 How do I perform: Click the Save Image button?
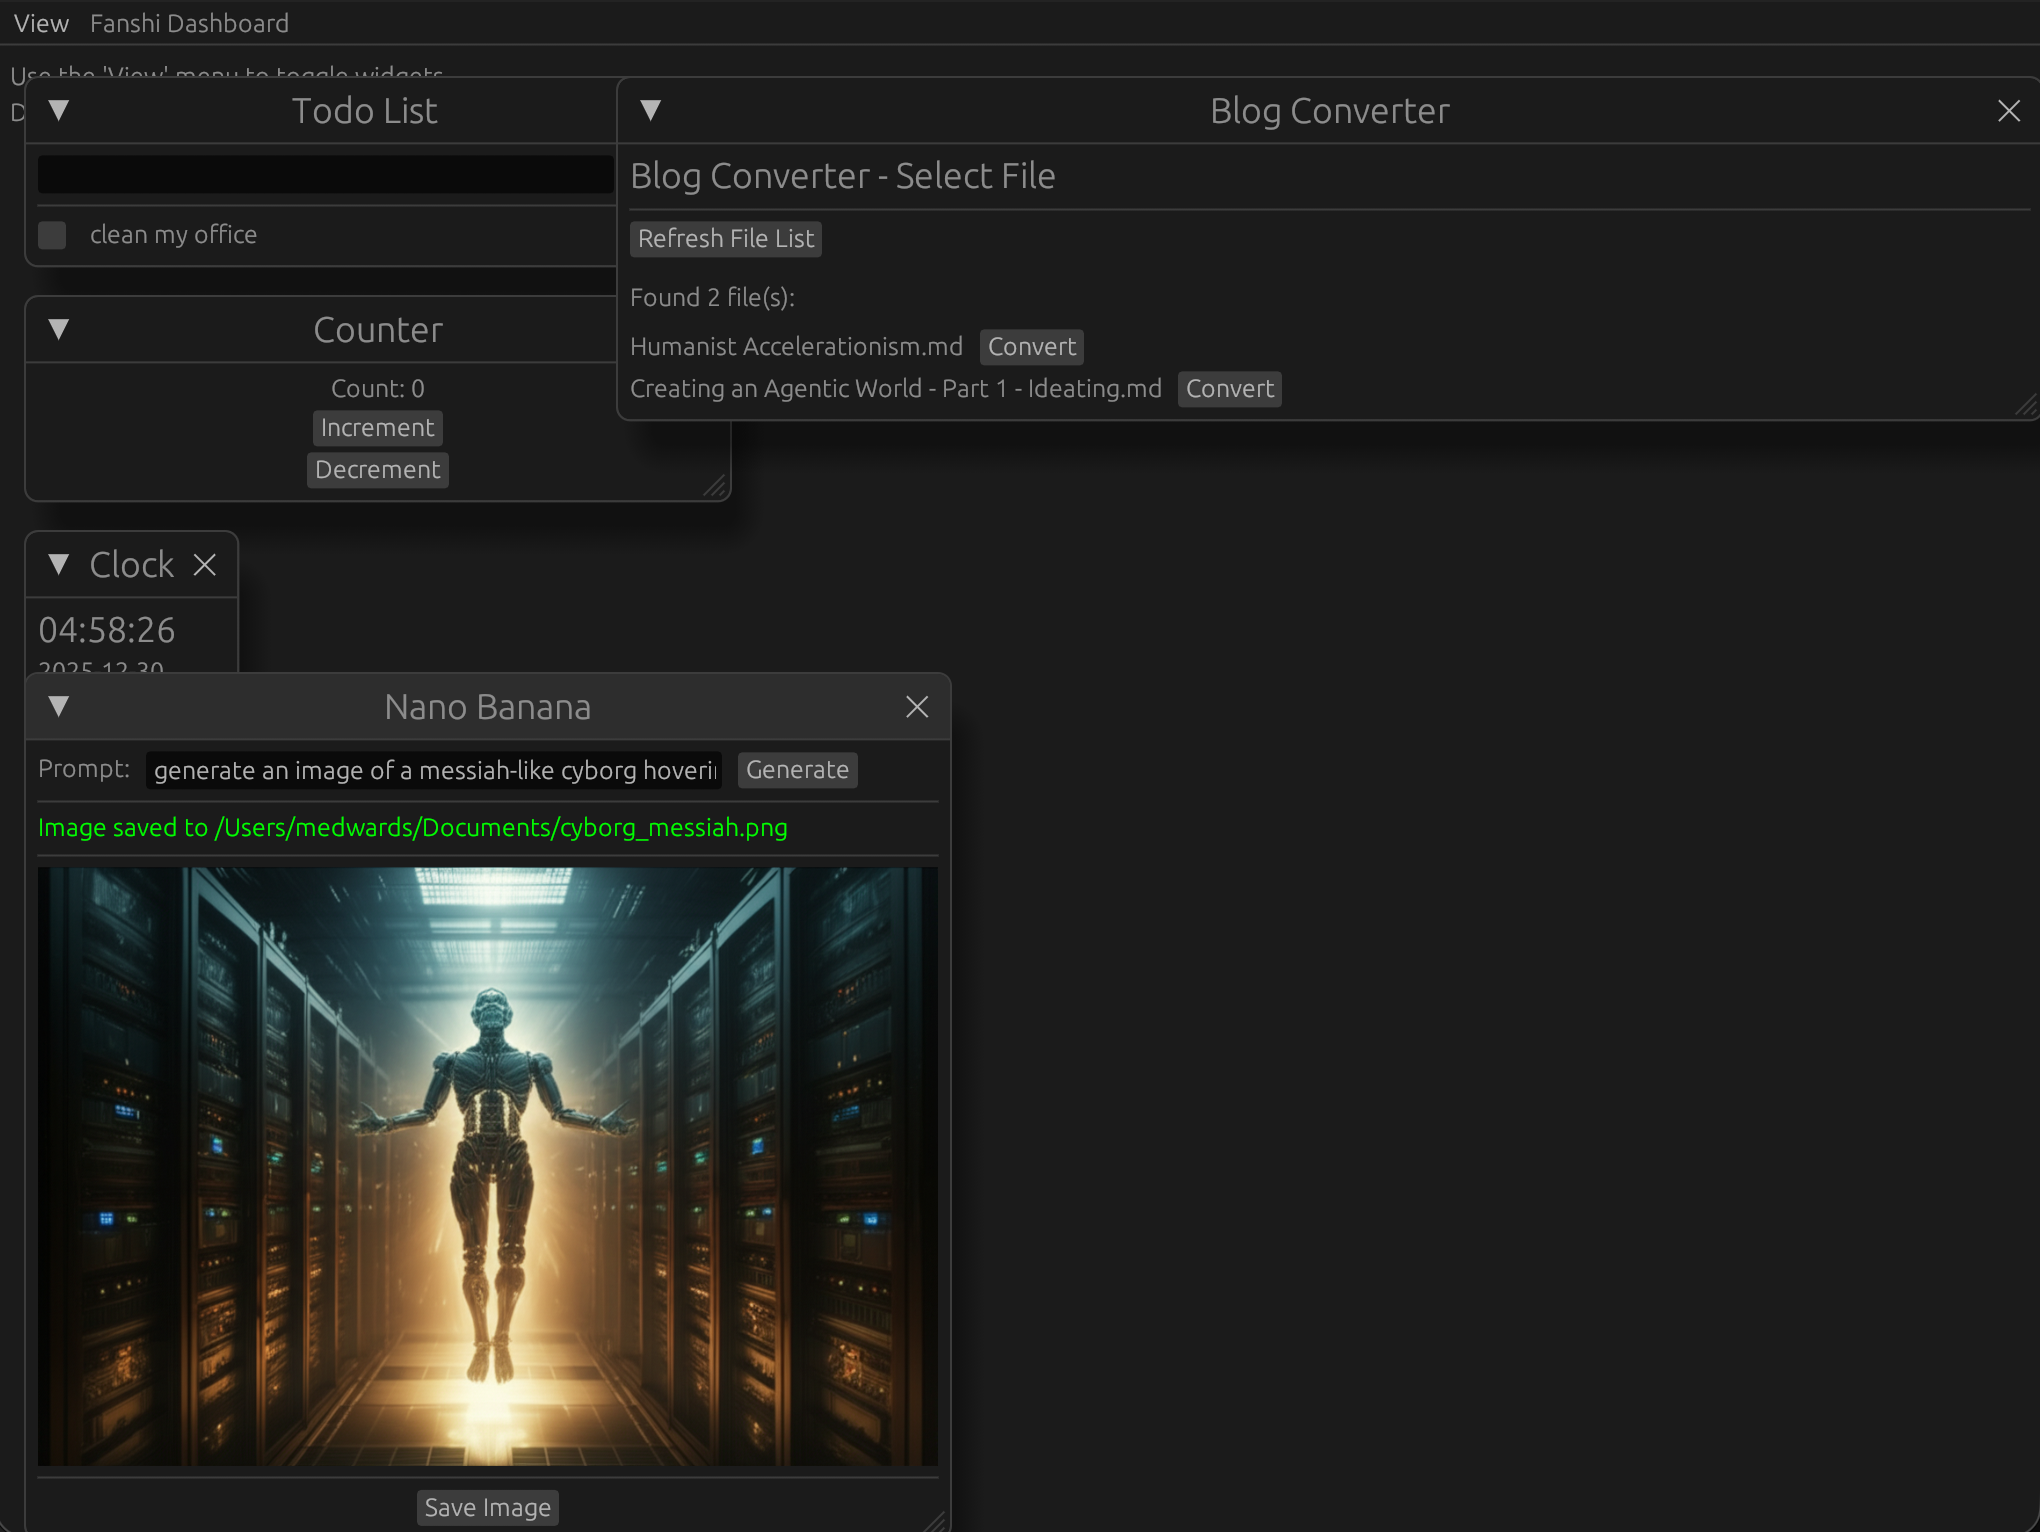[487, 1507]
